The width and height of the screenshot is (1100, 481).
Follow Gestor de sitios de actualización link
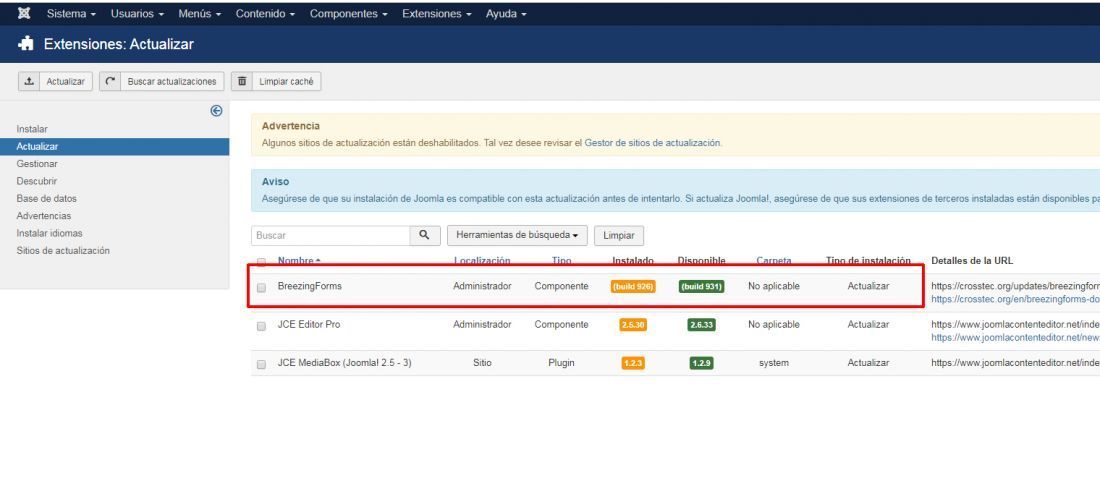[652, 142]
